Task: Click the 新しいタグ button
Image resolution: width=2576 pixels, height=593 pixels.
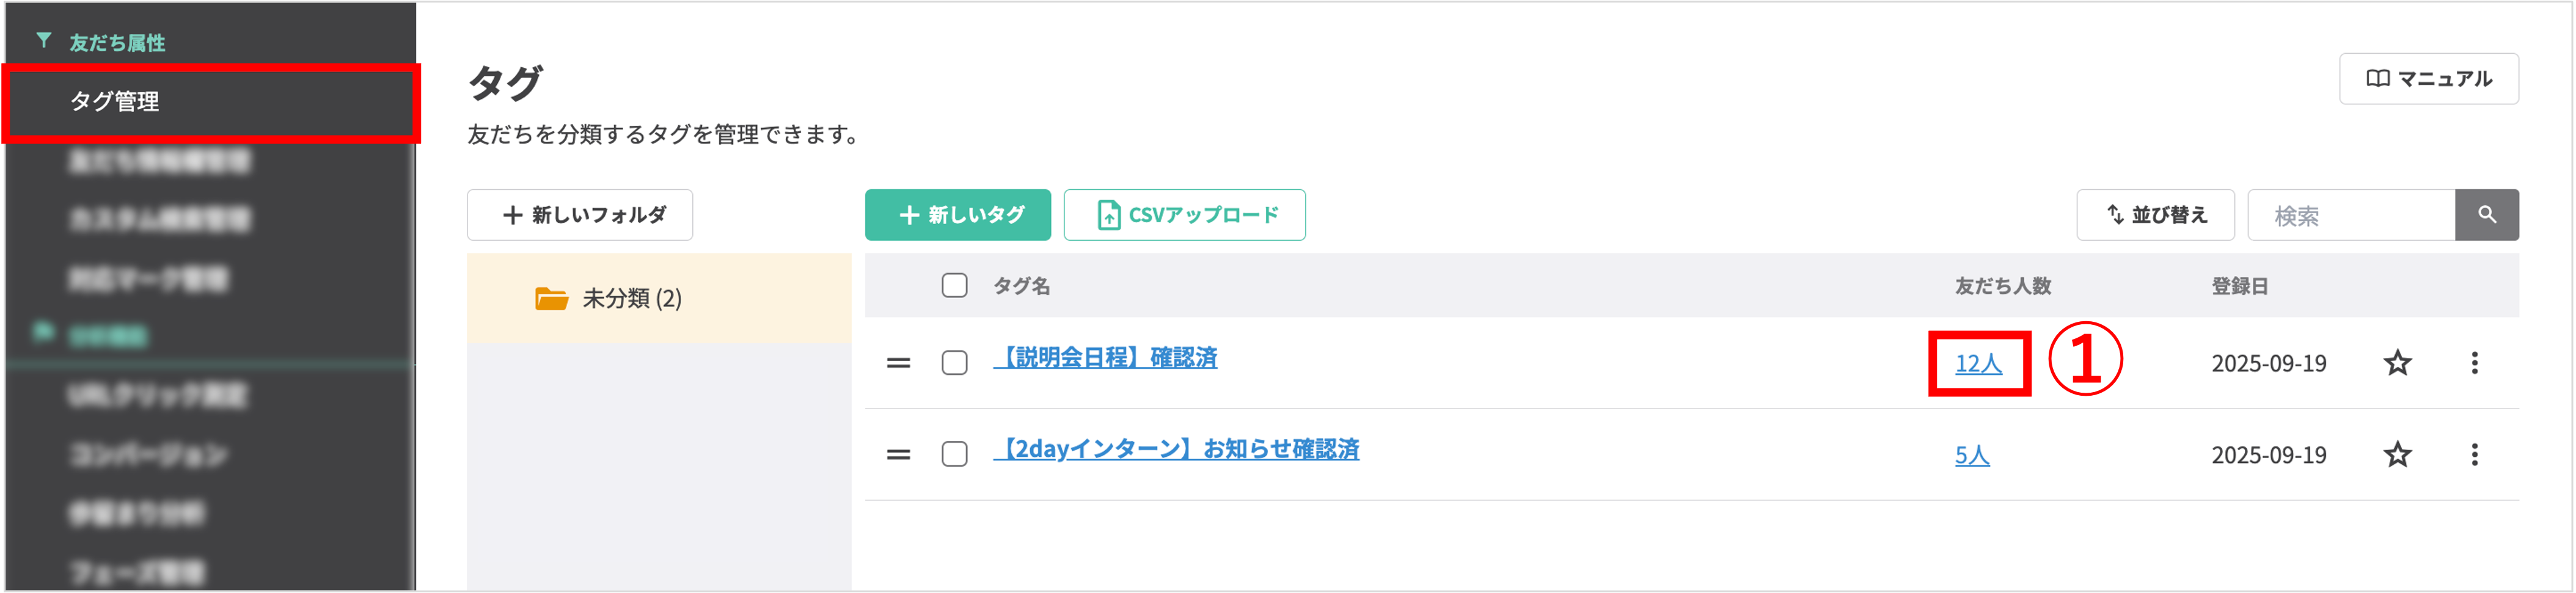Action: 957,215
